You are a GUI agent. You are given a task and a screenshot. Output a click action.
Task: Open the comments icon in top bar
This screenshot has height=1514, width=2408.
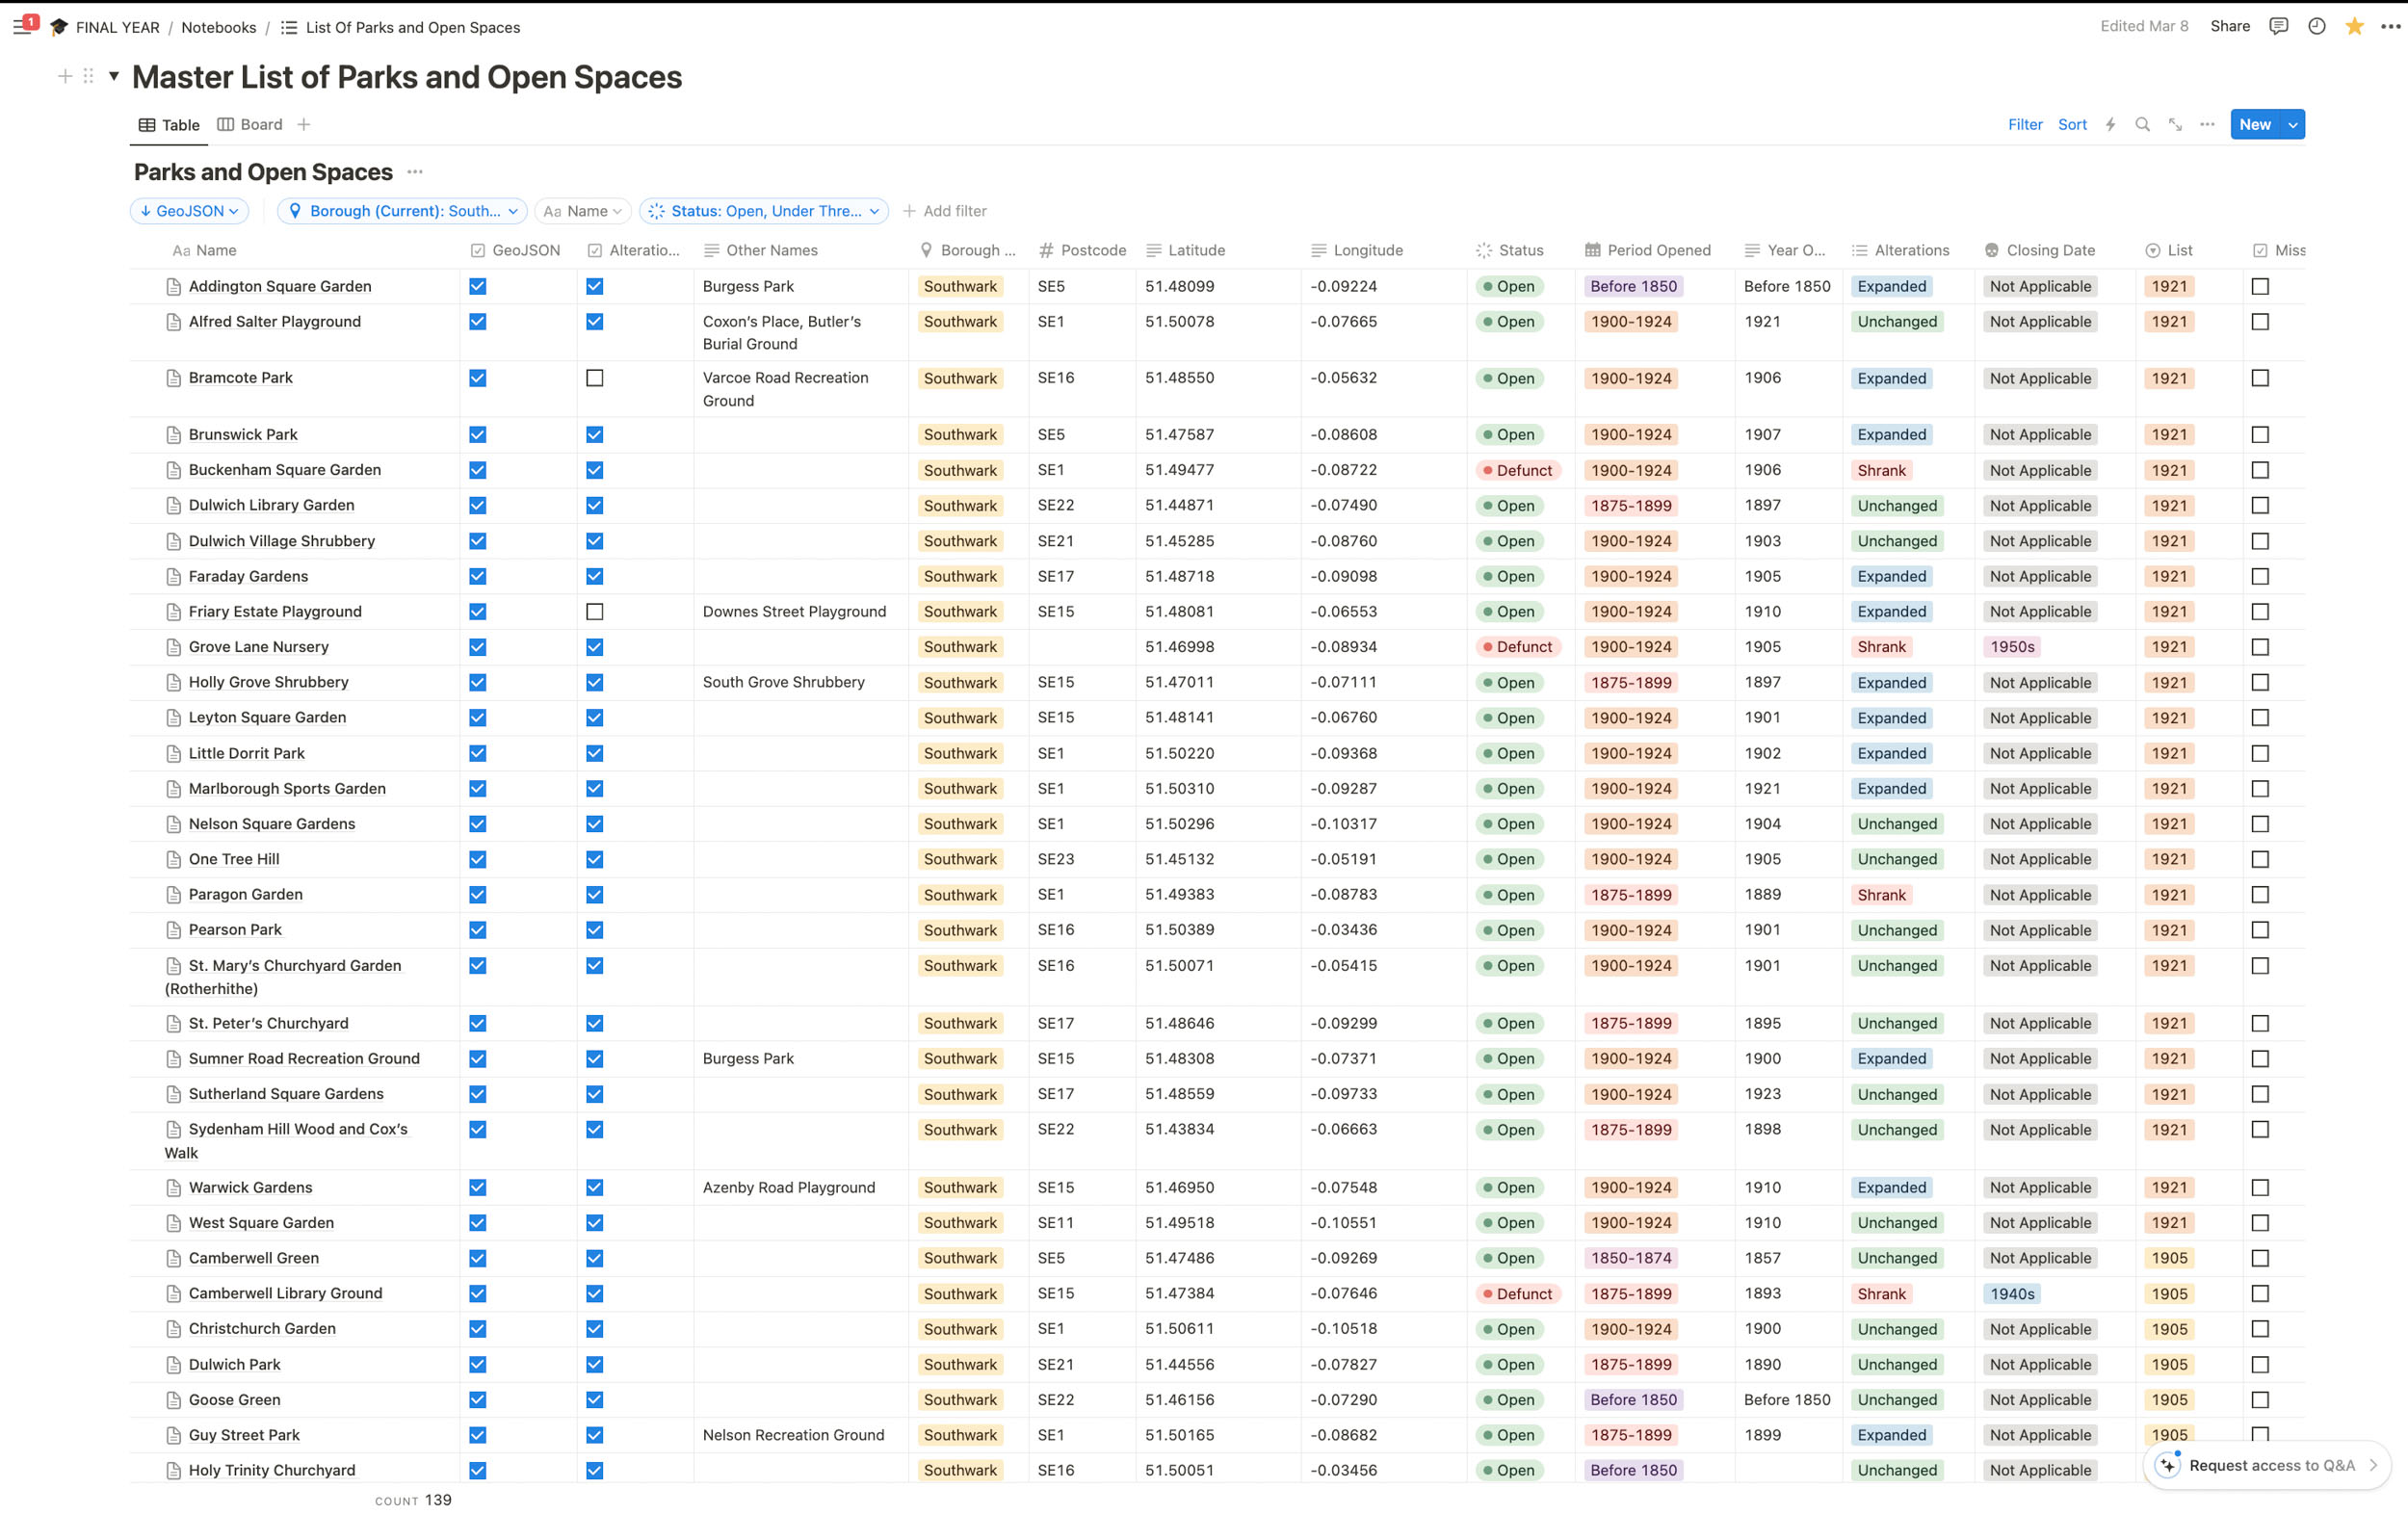coord(2278,27)
